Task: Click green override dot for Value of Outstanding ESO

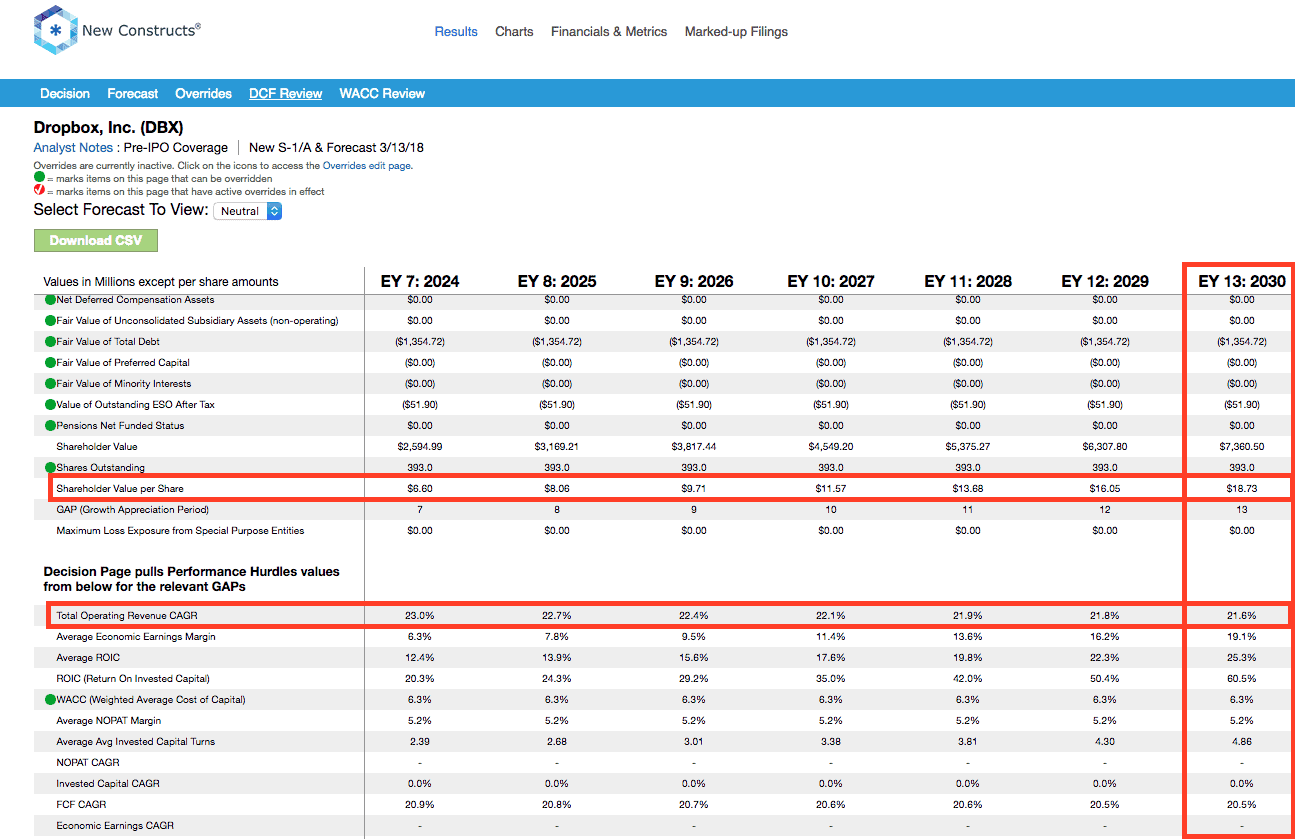Action: tap(50, 405)
